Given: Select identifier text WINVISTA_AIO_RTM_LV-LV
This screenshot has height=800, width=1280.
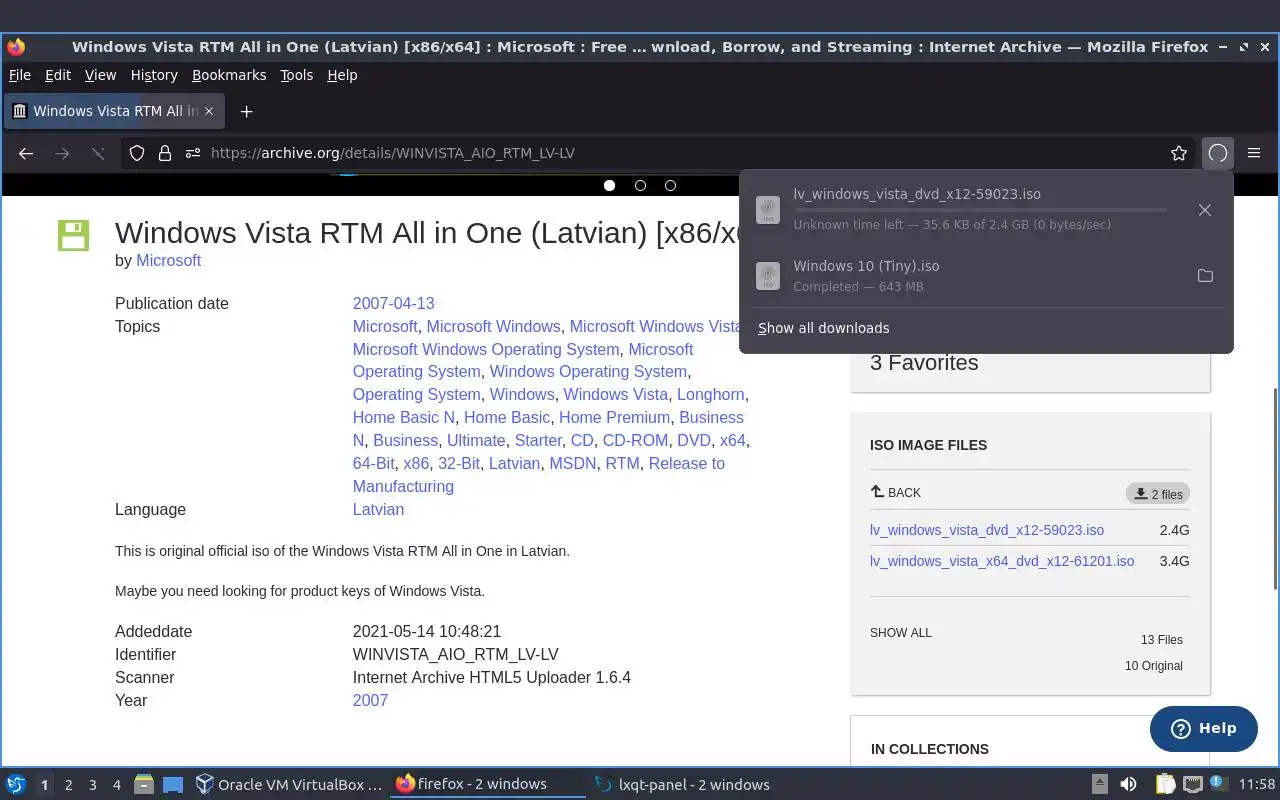Looking at the screenshot, I should point(455,654).
